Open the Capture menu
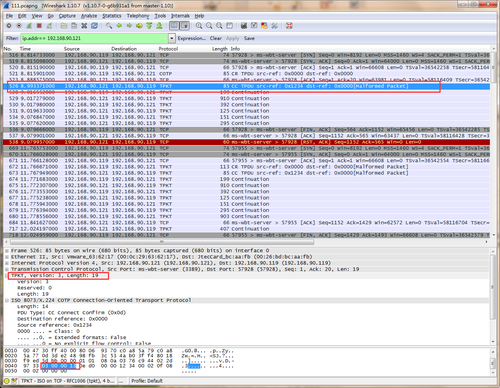The width and height of the screenshot is (500, 388). click(67, 16)
